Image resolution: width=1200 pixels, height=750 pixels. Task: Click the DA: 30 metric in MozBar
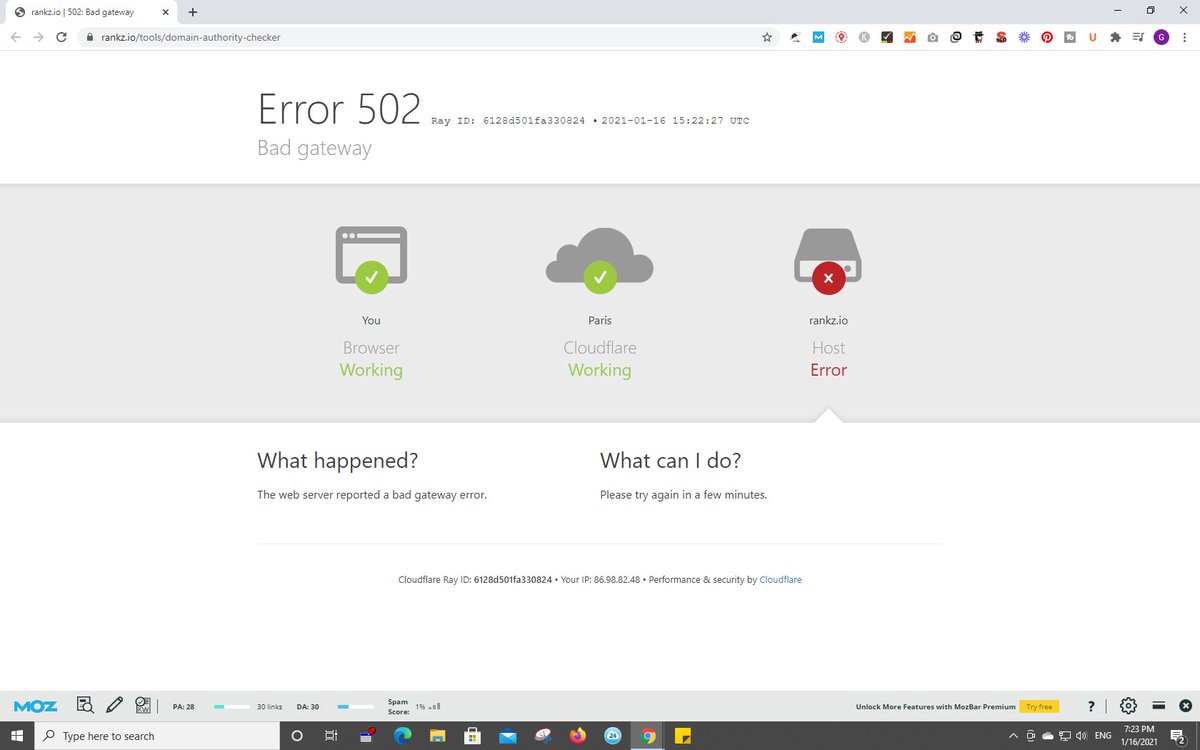click(307, 707)
